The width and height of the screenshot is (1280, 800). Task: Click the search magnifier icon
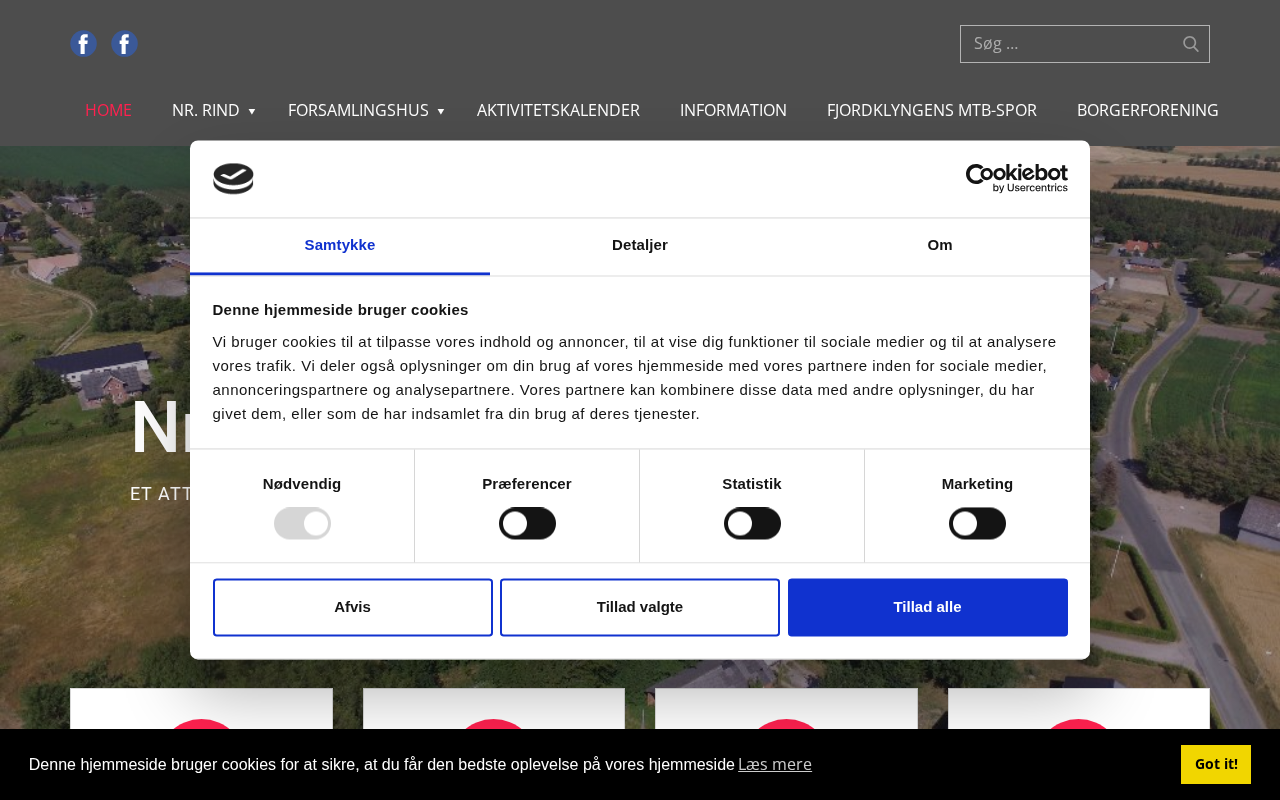pyautogui.click(x=1190, y=44)
